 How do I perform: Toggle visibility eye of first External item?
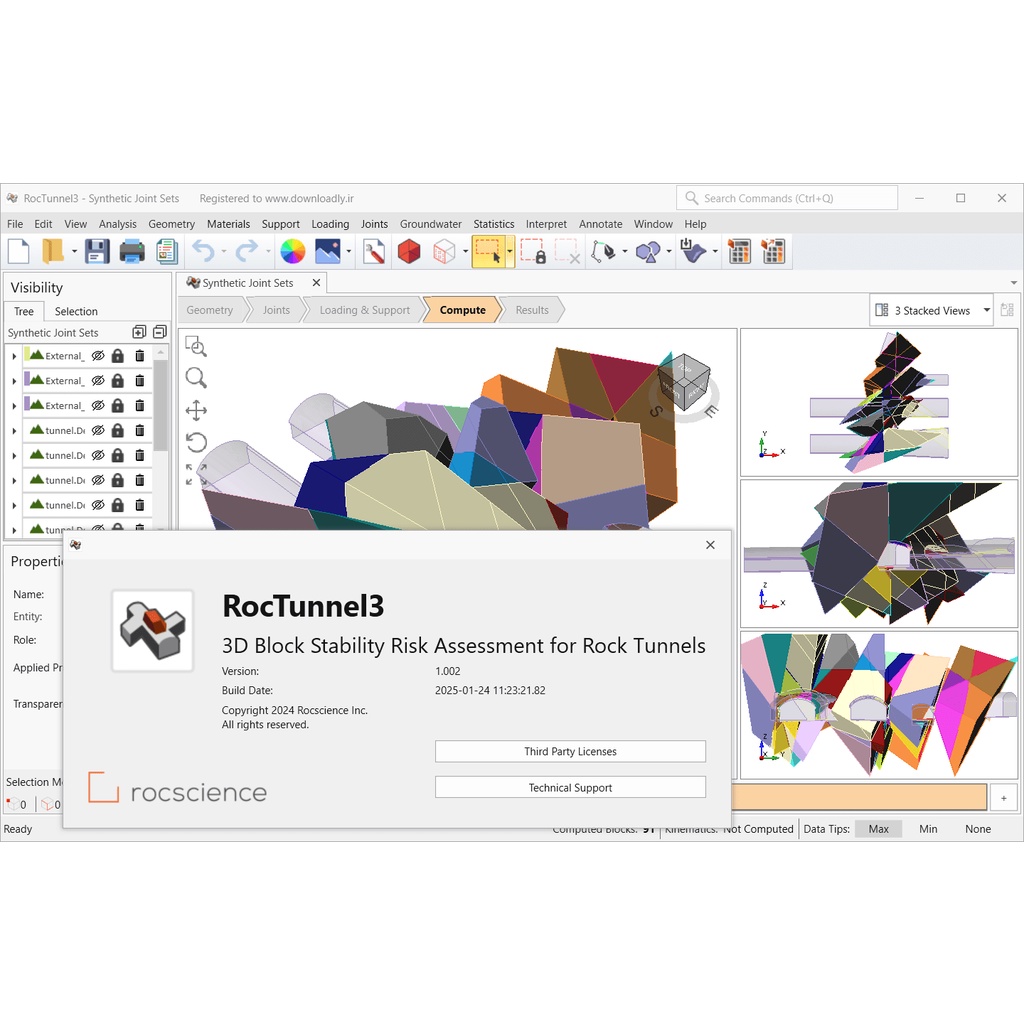(98, 356)
